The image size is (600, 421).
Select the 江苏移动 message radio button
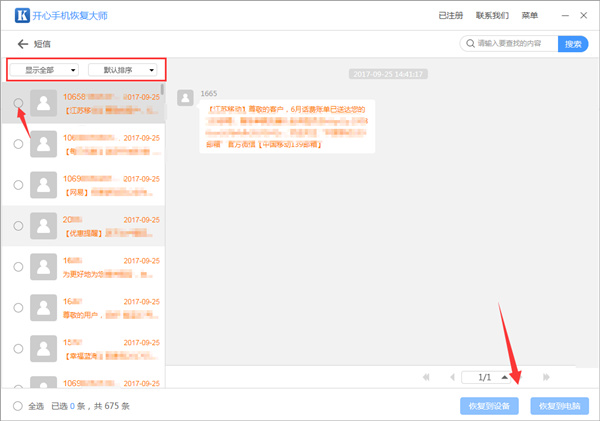(19, 103)
